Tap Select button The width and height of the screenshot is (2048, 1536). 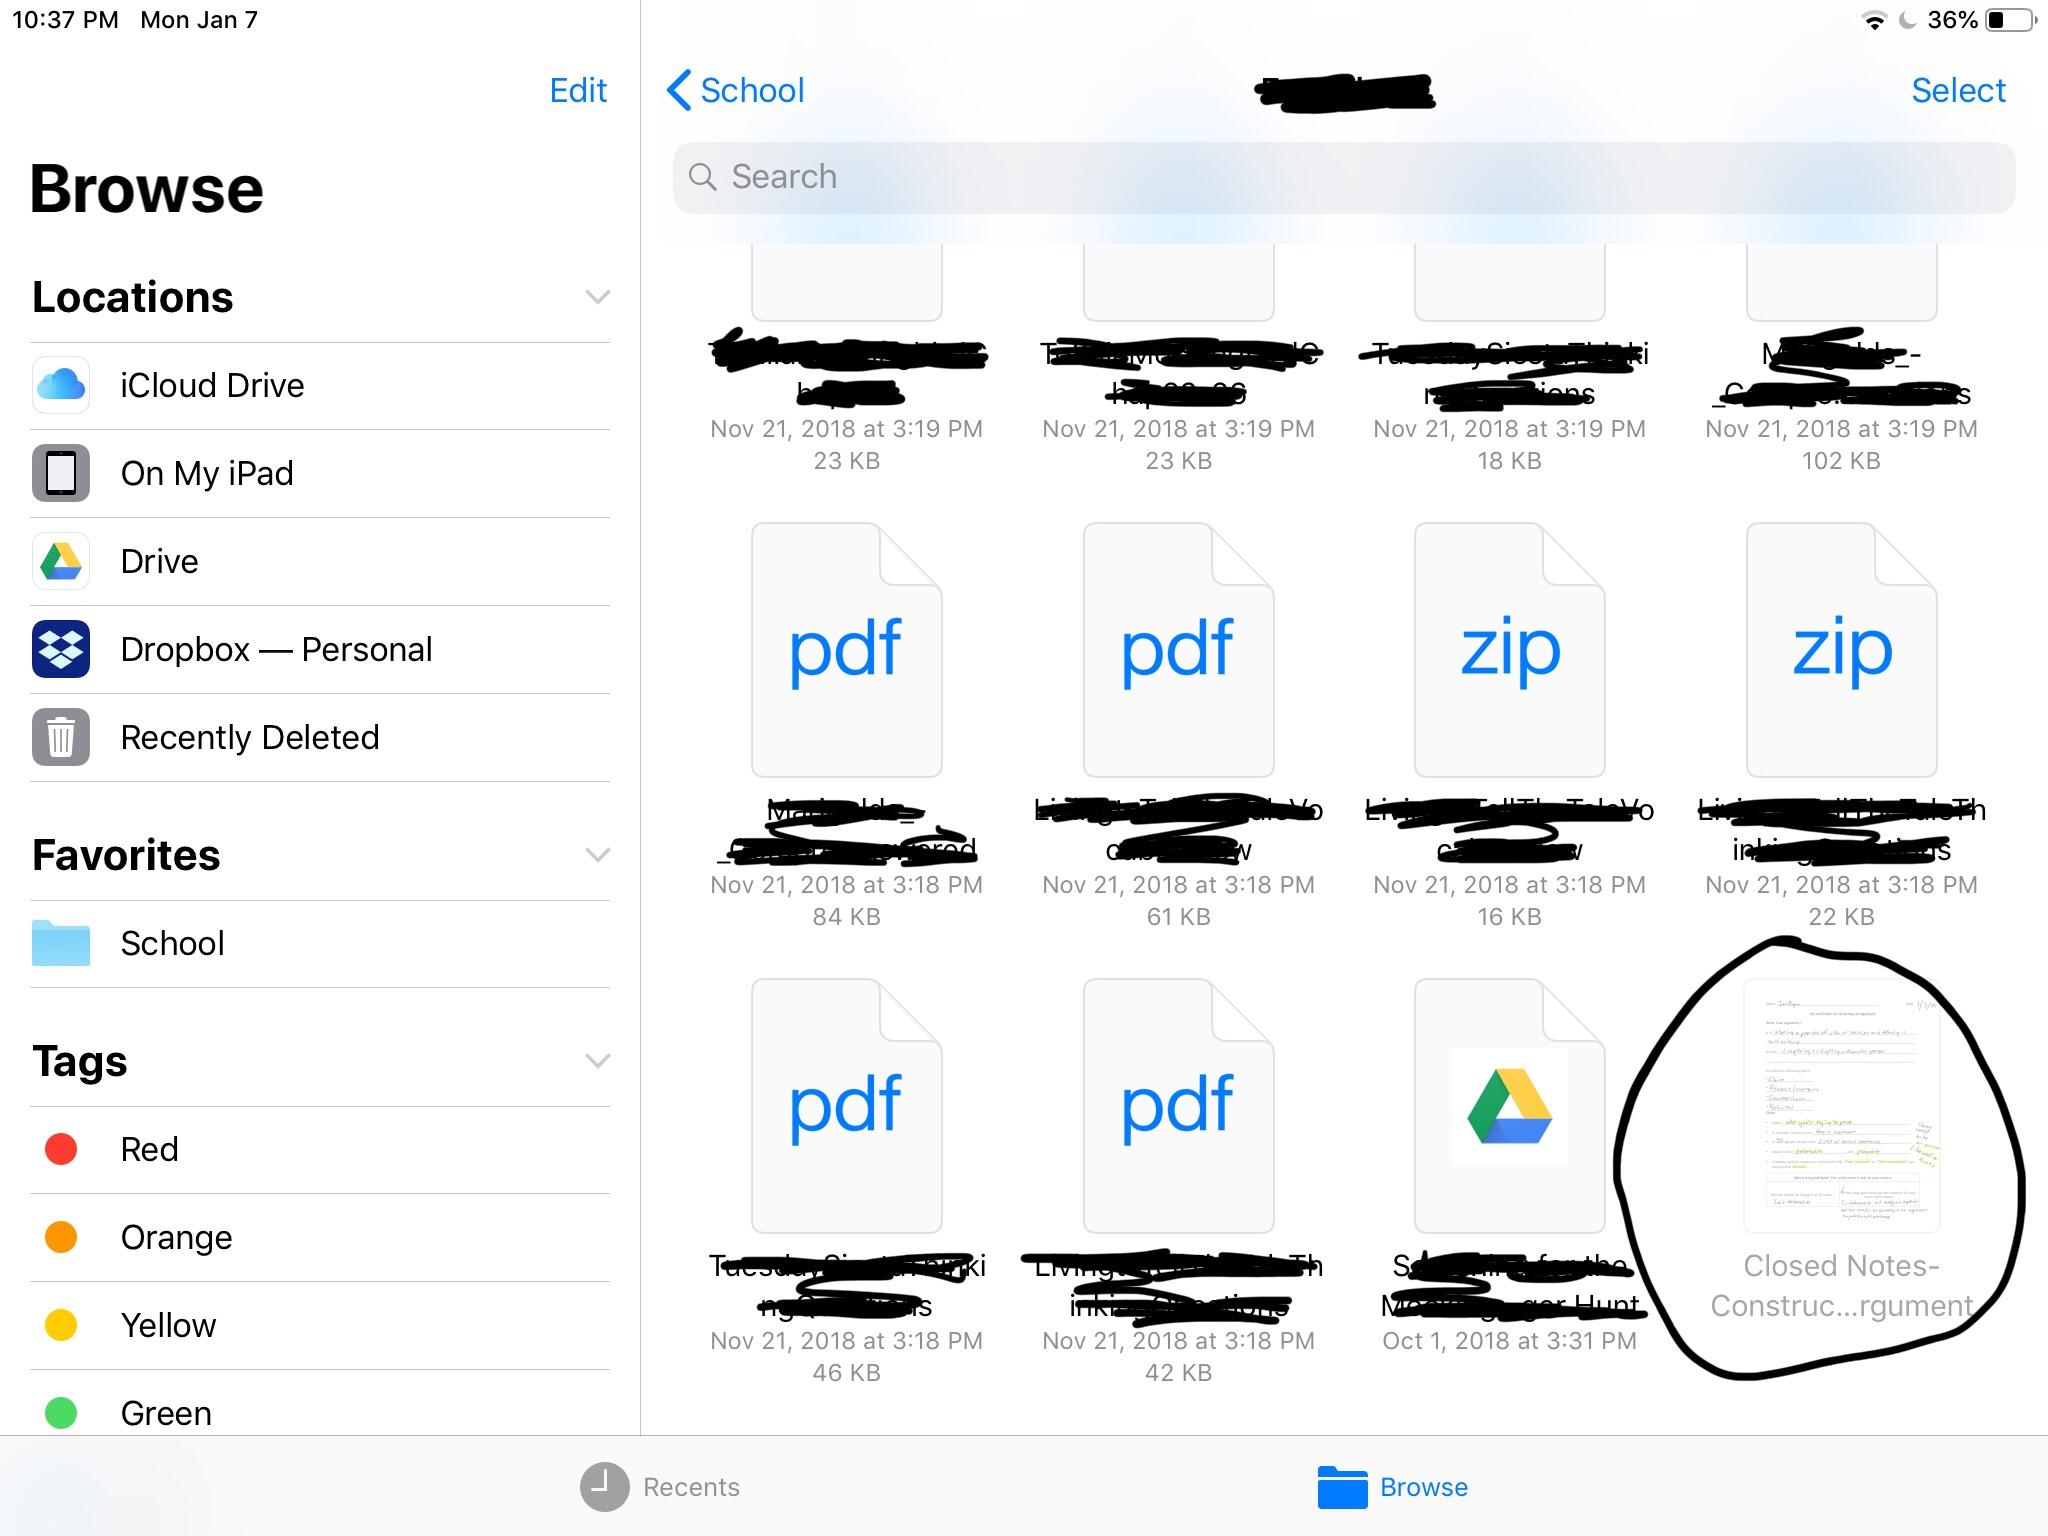coord(1957,91)
